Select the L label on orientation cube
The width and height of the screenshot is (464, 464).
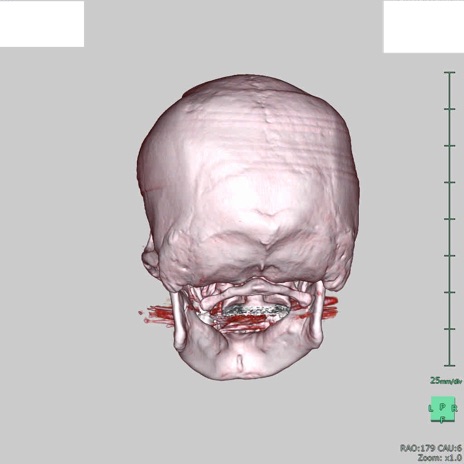[x=431, y=408]
